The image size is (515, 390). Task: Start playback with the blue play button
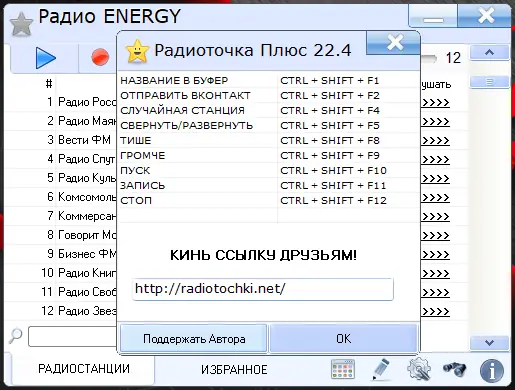click(46, 58)
